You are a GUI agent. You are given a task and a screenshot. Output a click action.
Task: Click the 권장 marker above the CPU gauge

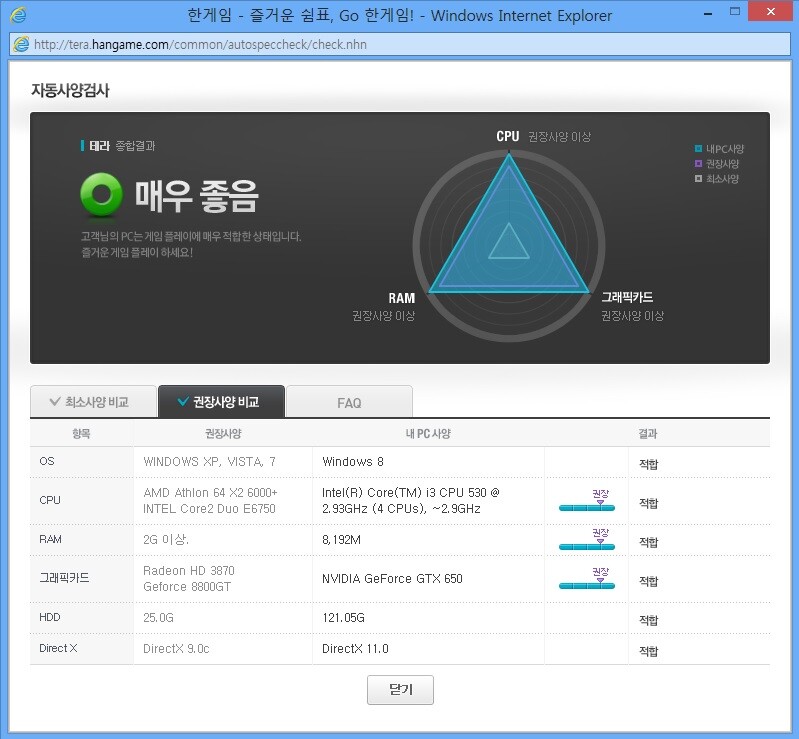pyautogui.click(x=600, y=495)
